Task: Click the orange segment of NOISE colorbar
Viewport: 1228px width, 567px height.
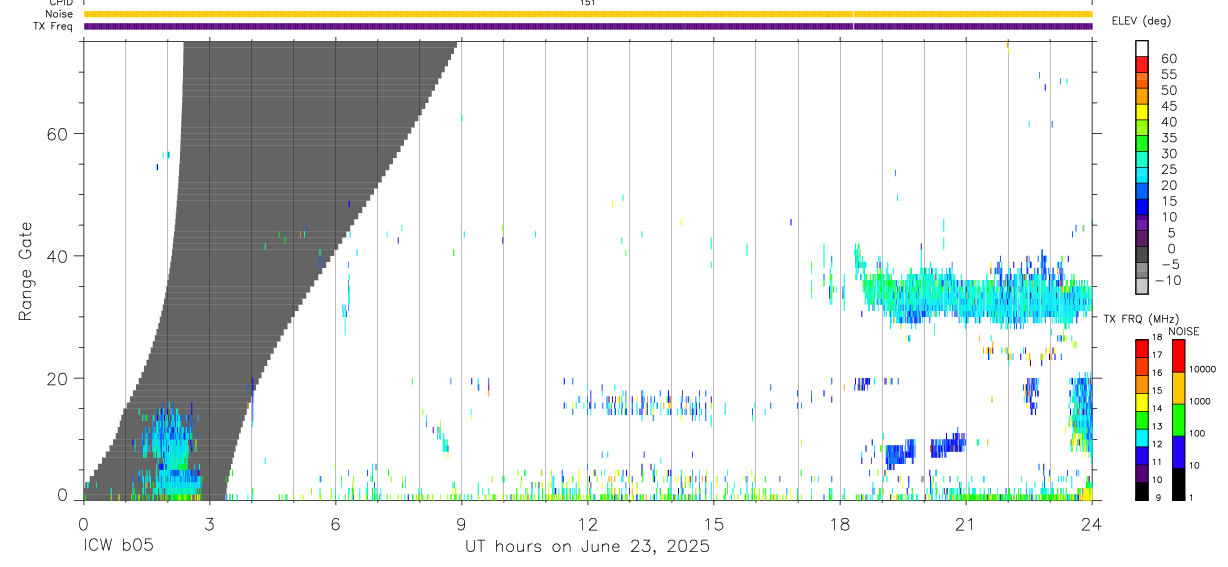Action: coord(1179,388)
